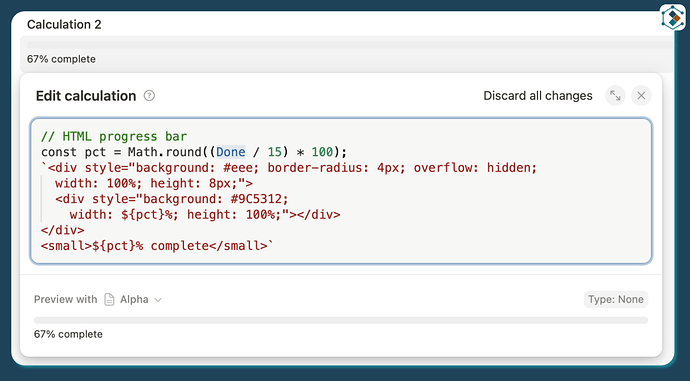Click the Calculation 2 title

[64, 24]
